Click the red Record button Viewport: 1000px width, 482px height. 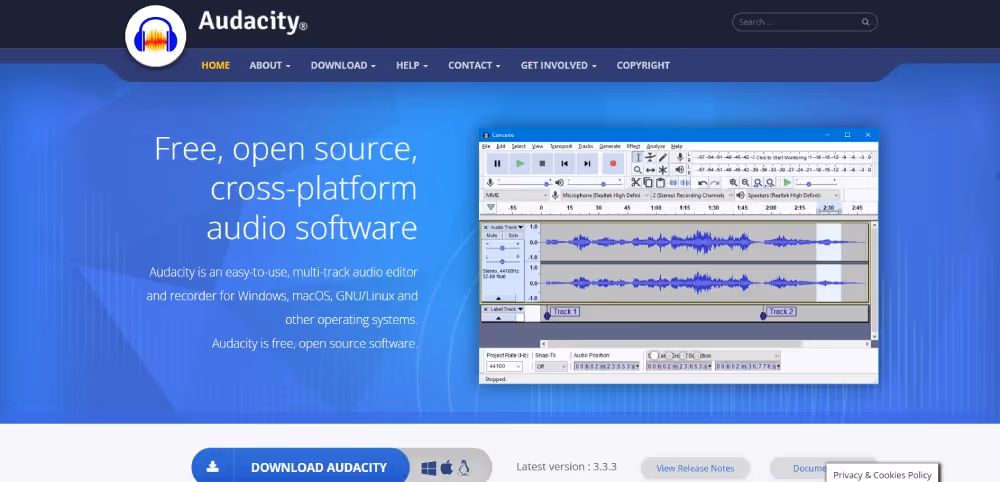613,163
